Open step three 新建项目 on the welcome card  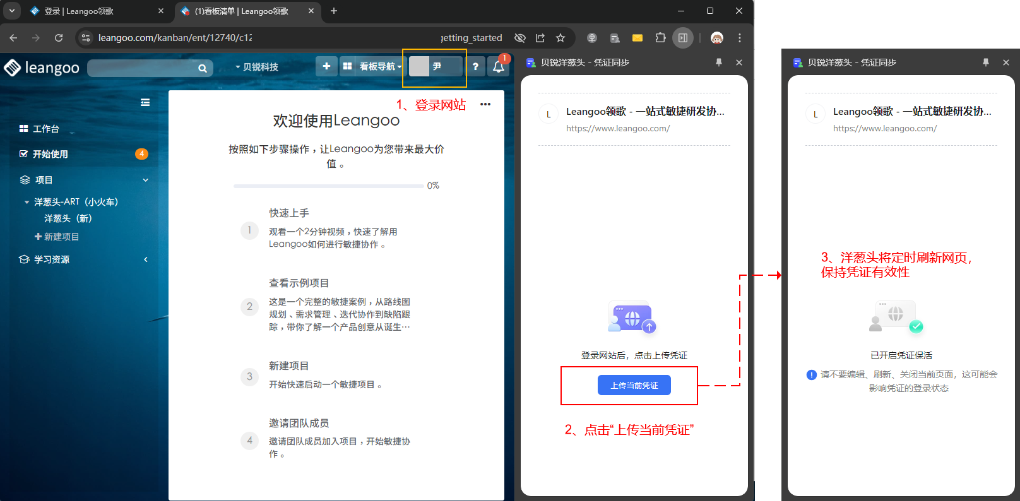[289, 366]
